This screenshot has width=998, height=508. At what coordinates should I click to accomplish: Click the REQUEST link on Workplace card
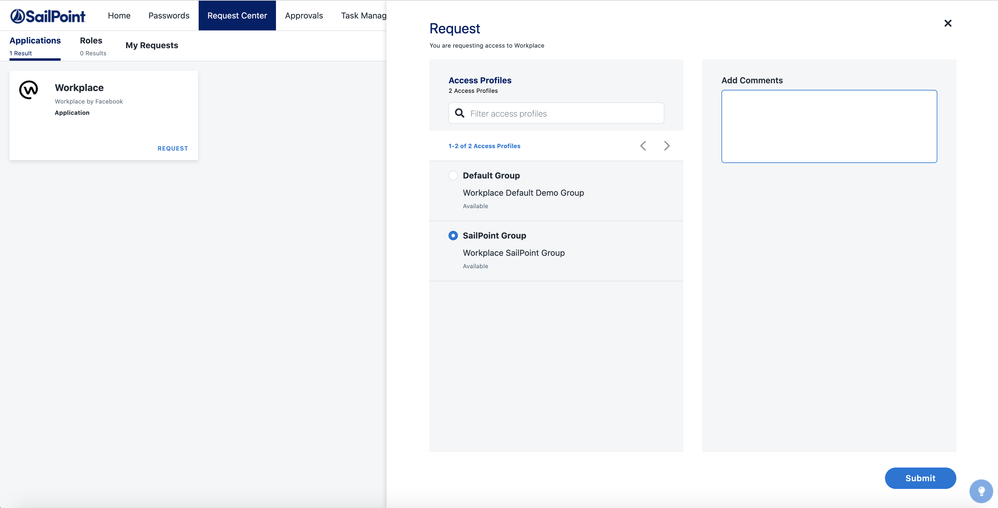click(172, 148)
